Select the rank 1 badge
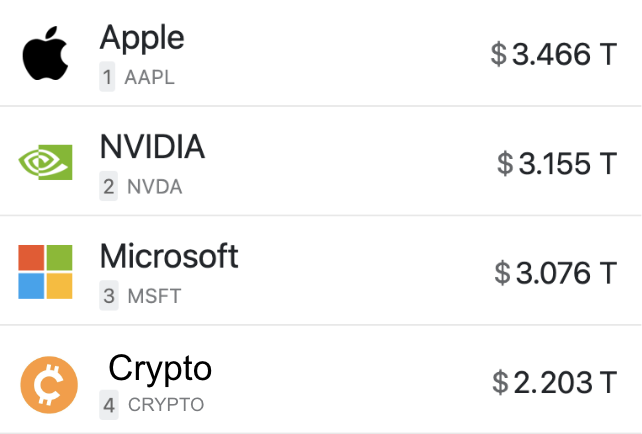642x434 pixels. click(107, 77)
